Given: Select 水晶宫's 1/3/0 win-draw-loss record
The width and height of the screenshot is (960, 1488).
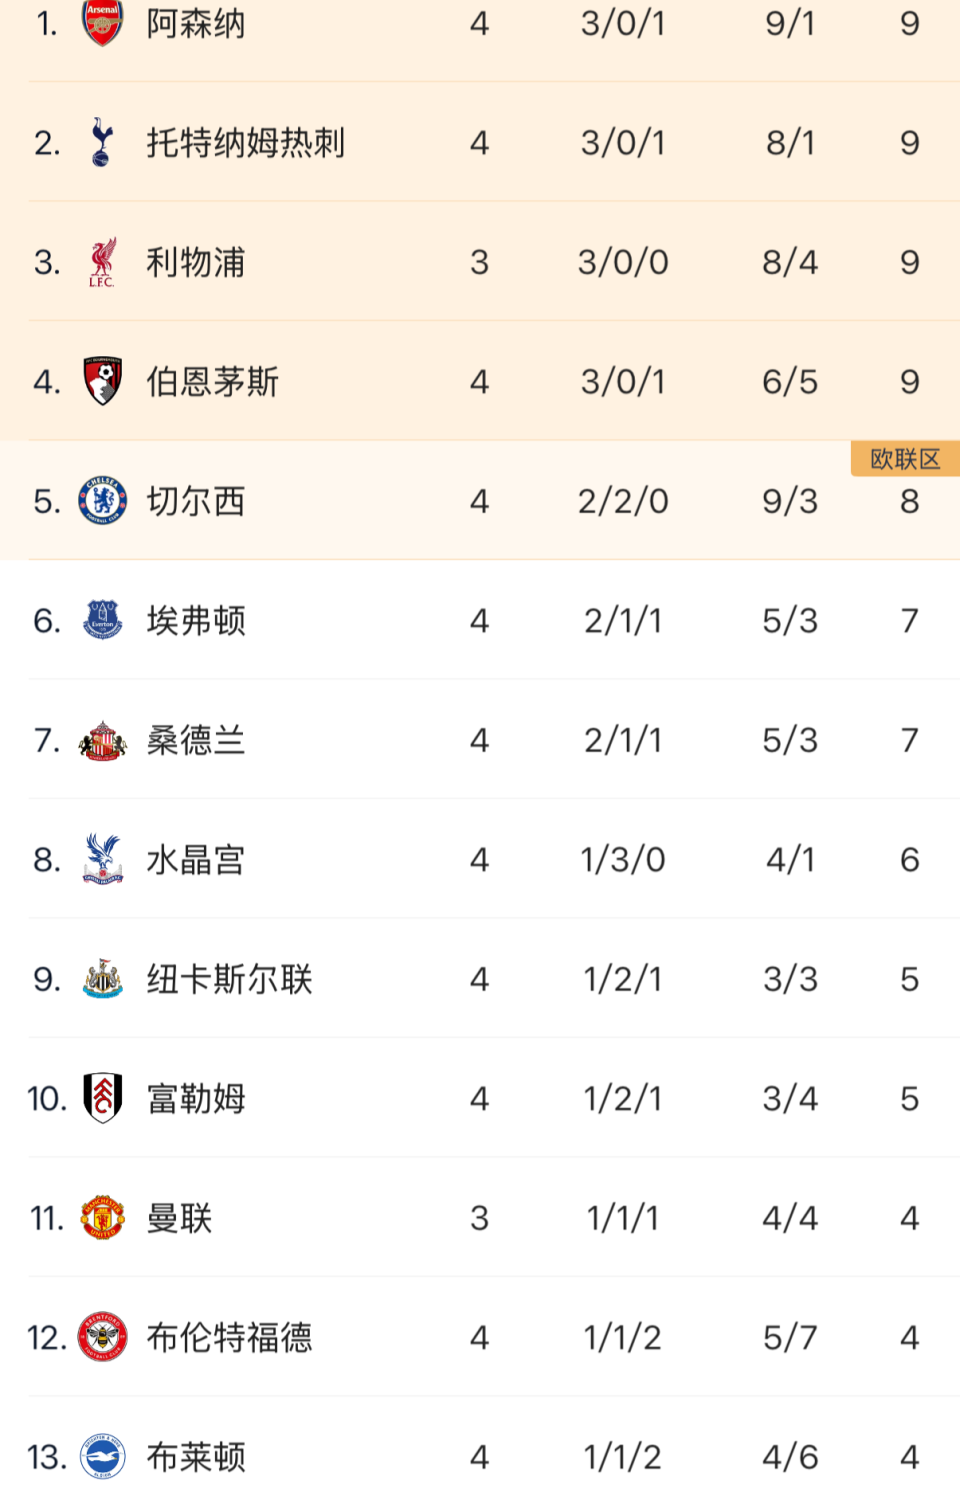Looking at the screenshot, I should click(623, 859).
